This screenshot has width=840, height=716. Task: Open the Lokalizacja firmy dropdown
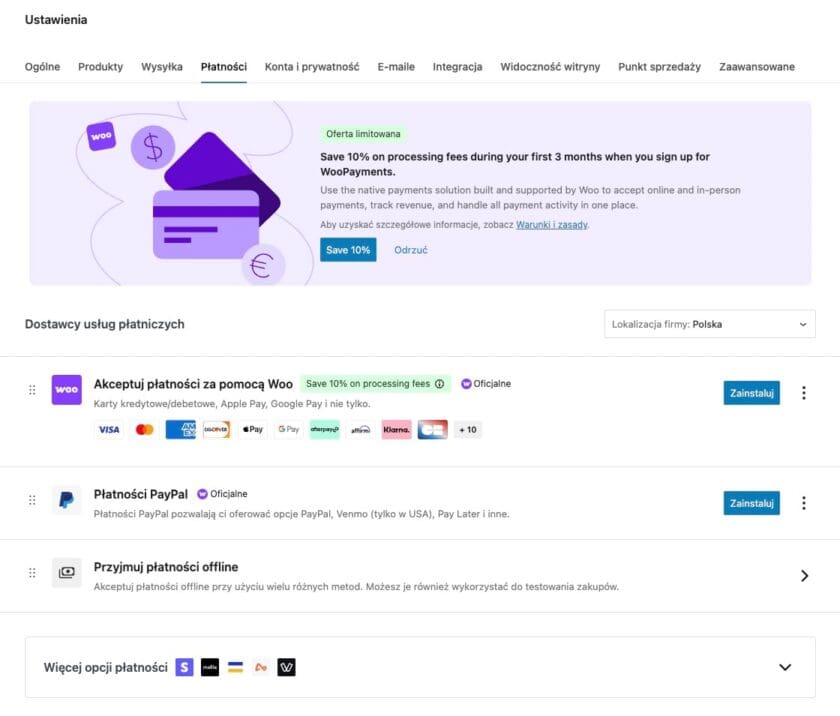710,324
